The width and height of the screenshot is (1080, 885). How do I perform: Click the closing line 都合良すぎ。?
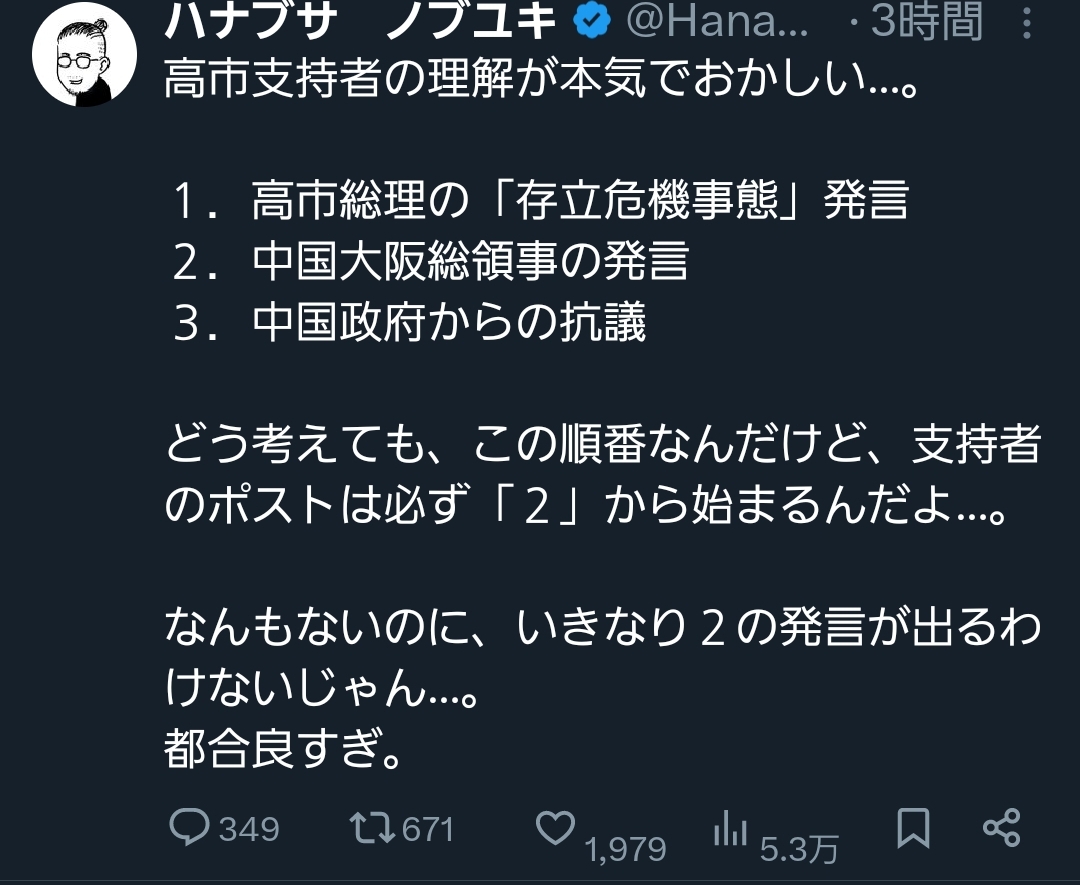coord(282,749)
